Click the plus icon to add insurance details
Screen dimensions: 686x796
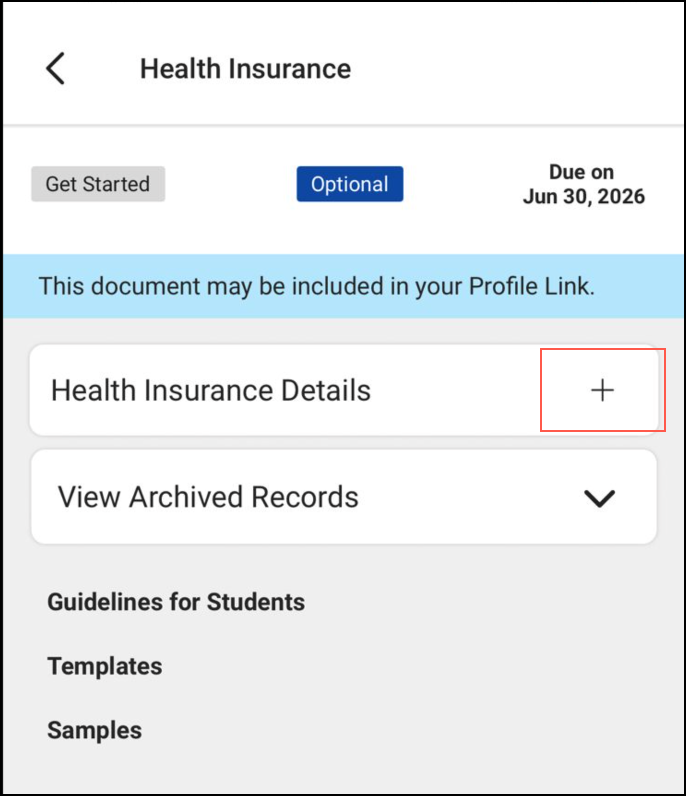(x=602, y=390)
